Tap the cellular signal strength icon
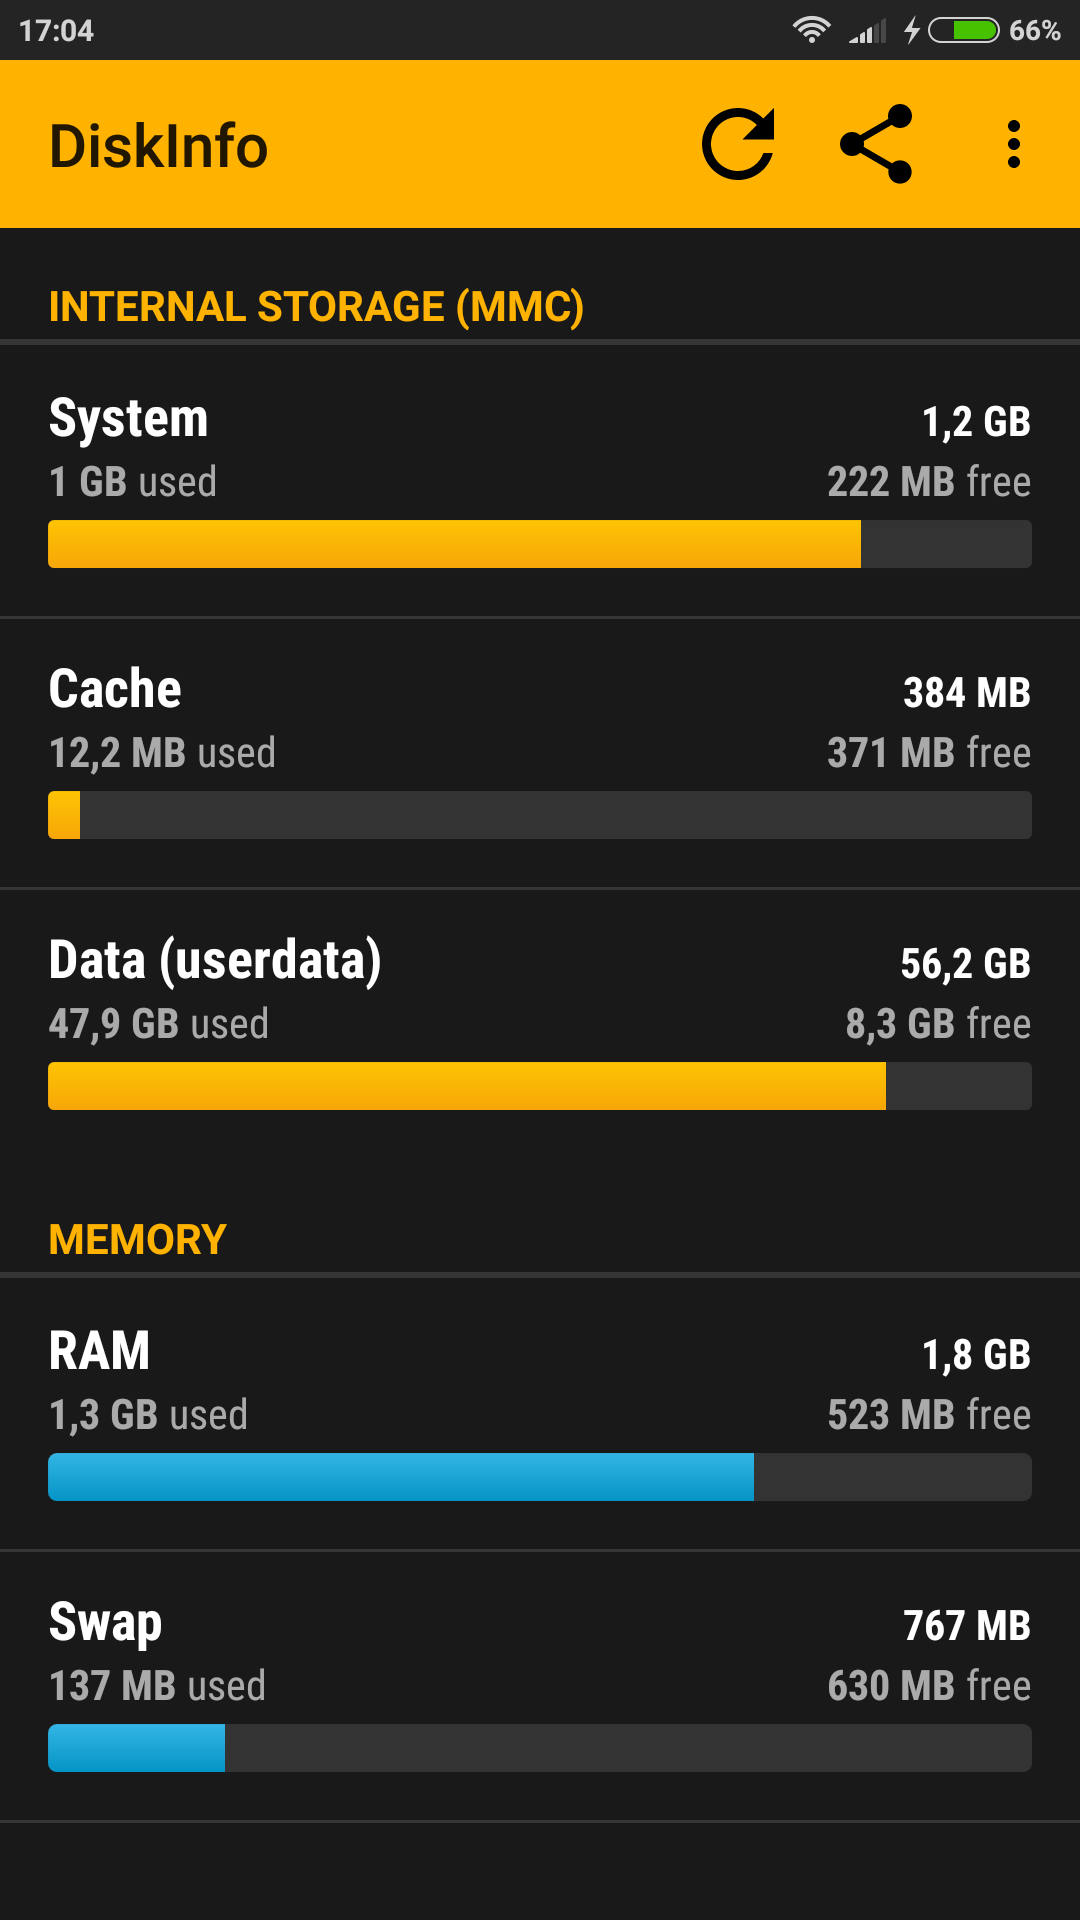 867,32
